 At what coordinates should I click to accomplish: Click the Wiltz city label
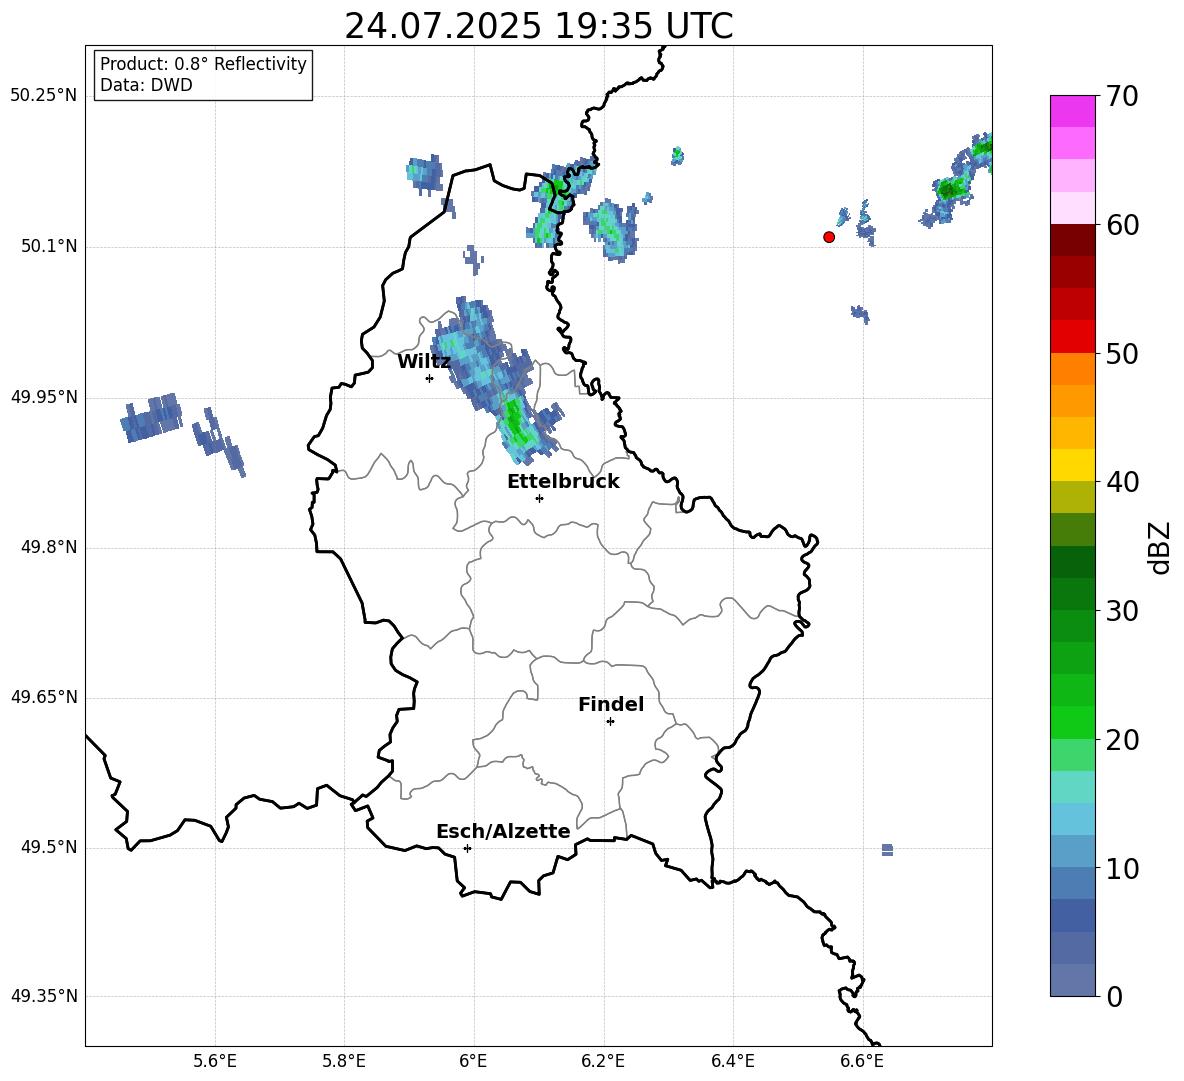[x=424, y=362]
